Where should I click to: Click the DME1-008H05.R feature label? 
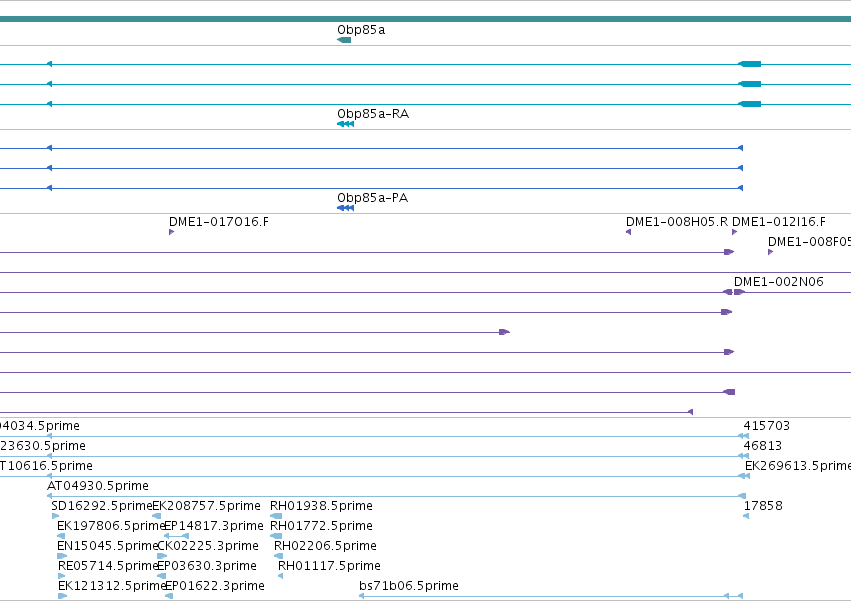[677, 222]
